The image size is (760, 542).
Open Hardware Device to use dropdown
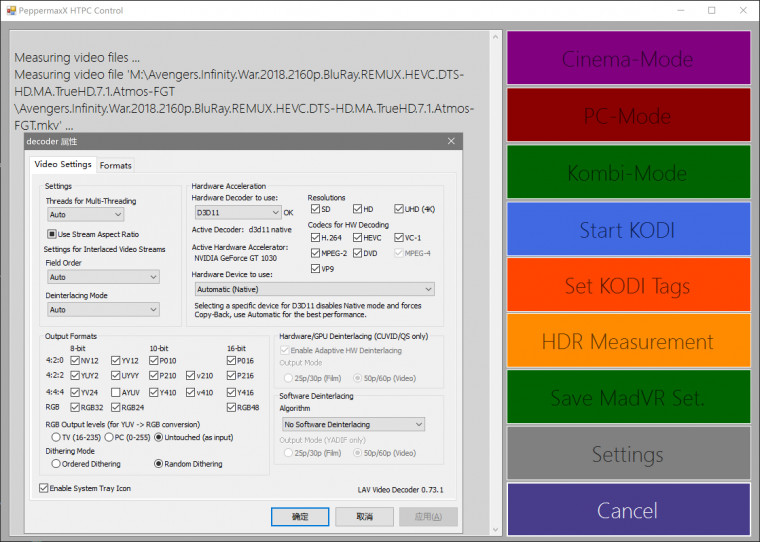[314, 289]
